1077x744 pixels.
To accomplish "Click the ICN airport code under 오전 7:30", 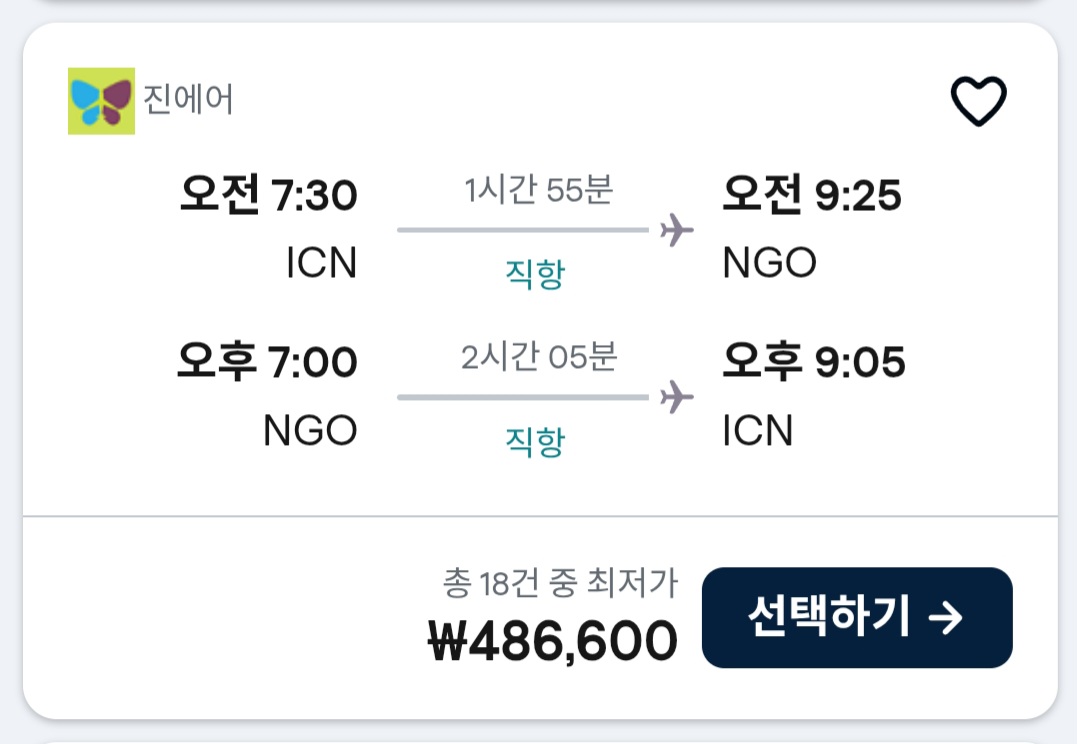I will (321, 263).
